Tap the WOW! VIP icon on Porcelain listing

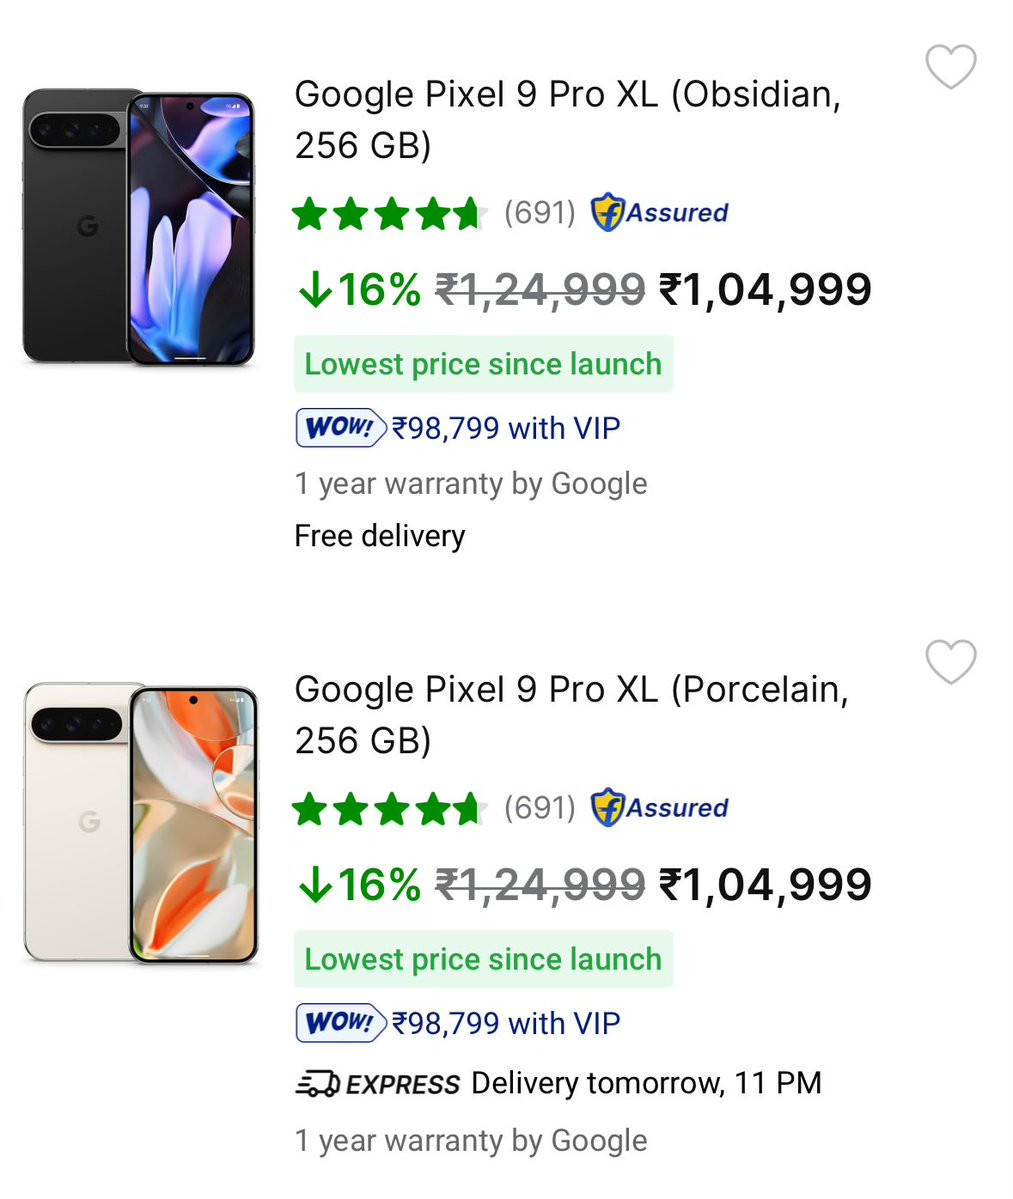340,1023
